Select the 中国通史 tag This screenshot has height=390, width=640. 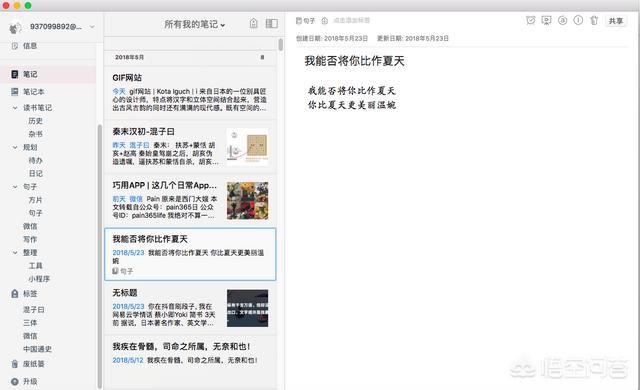pos(37,349)
